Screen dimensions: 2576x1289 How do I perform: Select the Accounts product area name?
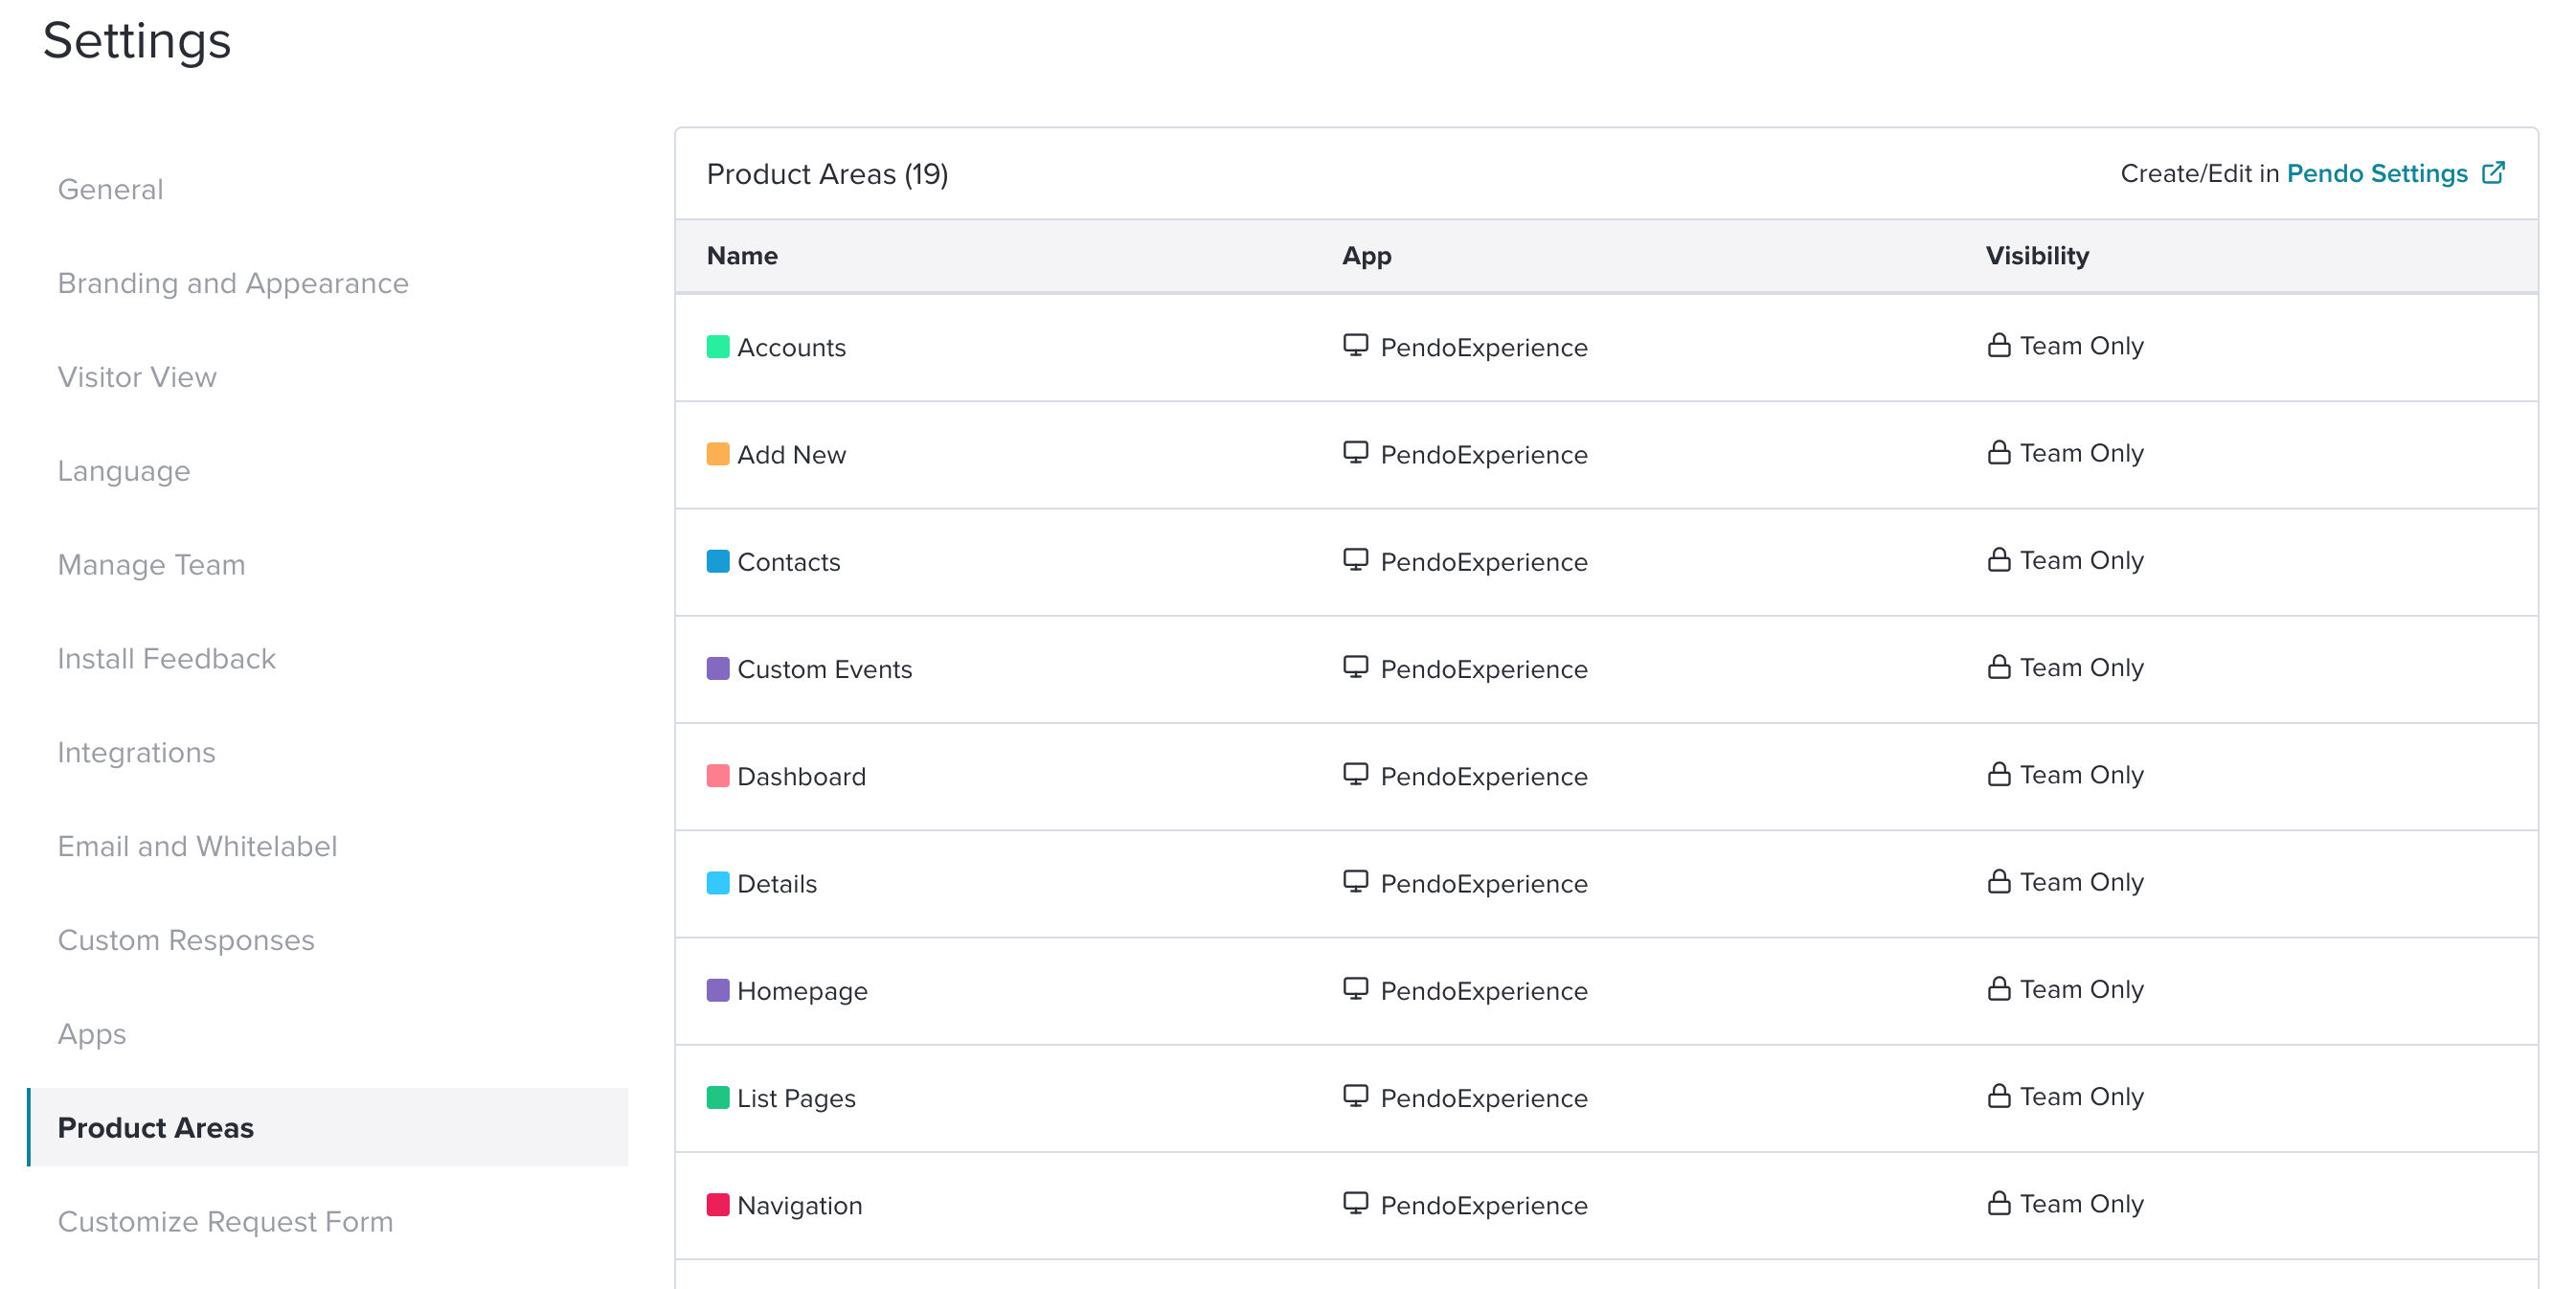pyautogui.click(x=791, y=347)
